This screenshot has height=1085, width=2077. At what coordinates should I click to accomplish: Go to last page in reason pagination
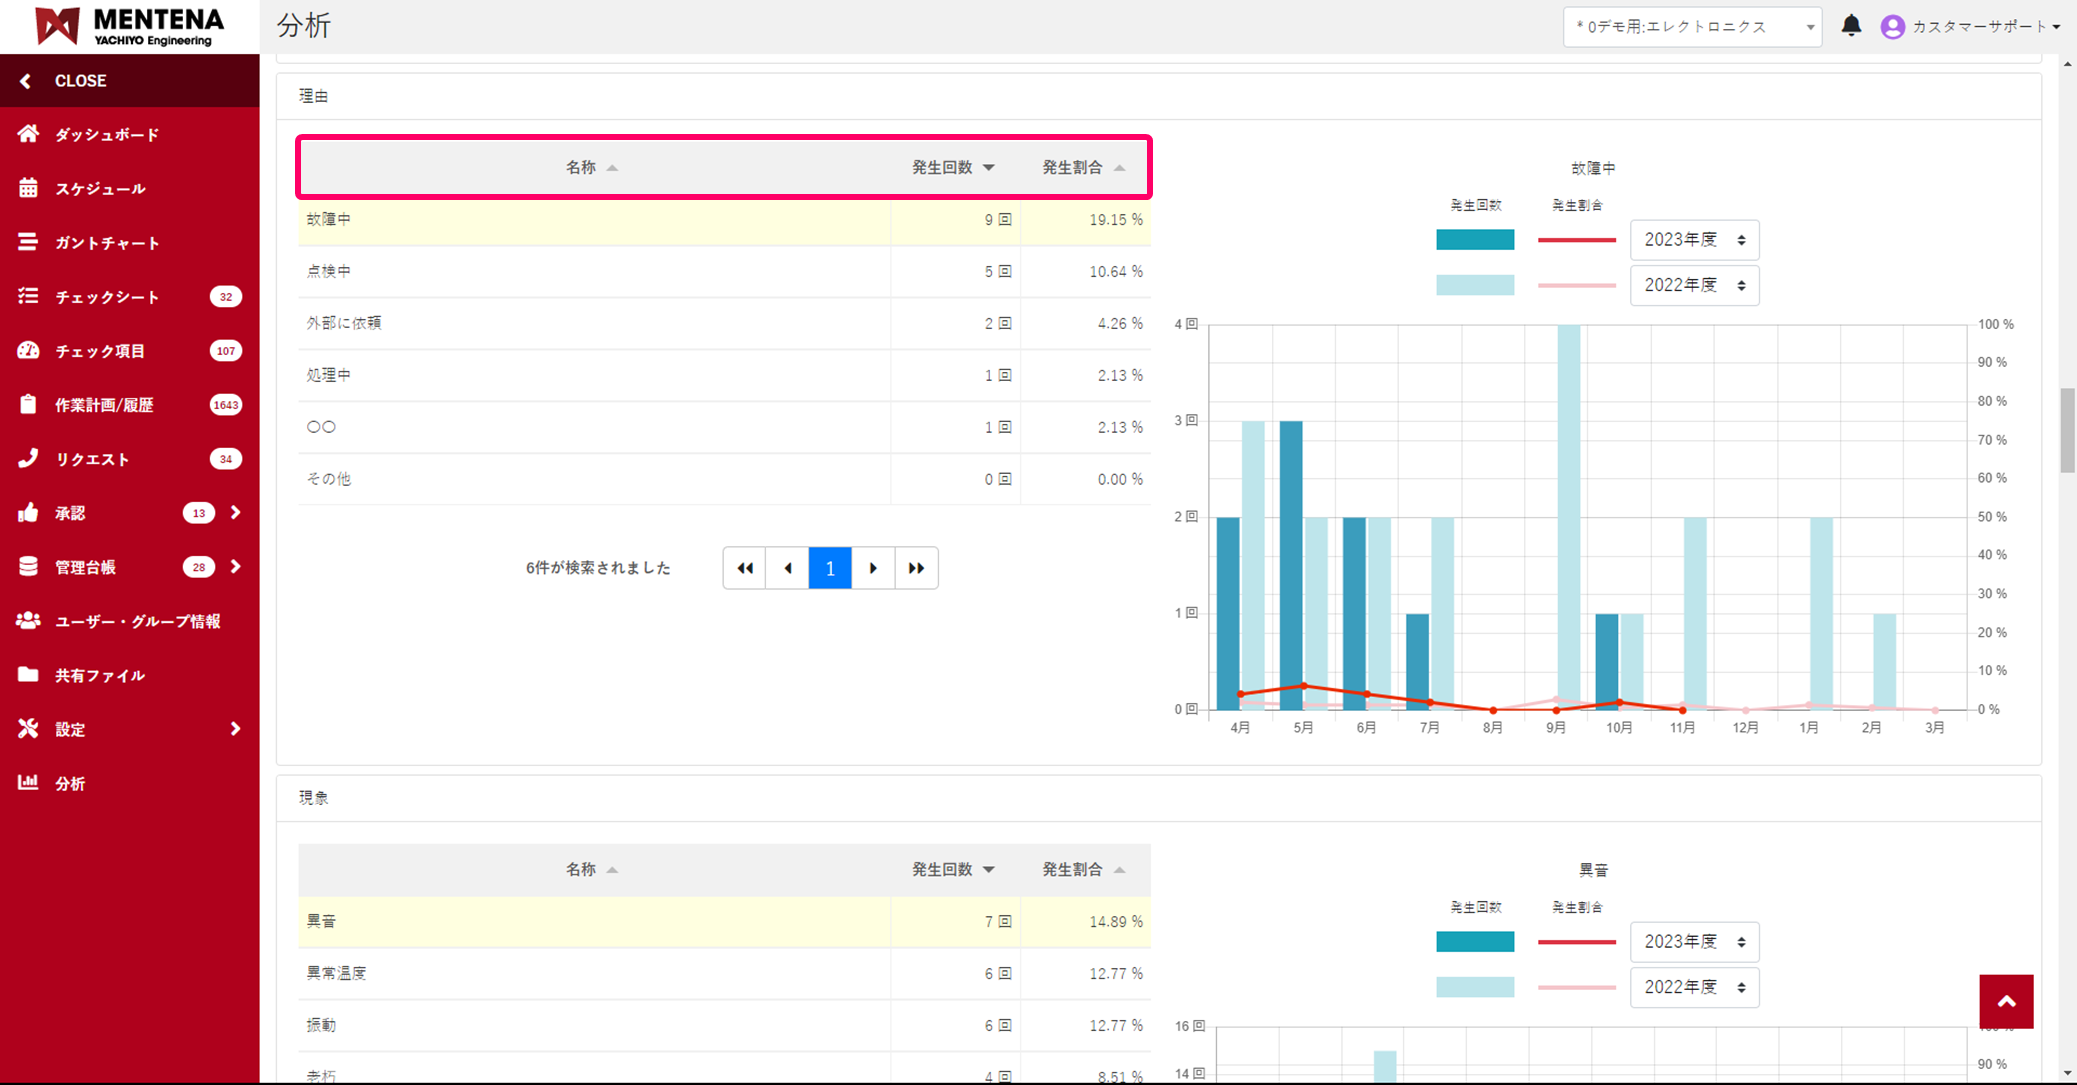click(916, 568)
